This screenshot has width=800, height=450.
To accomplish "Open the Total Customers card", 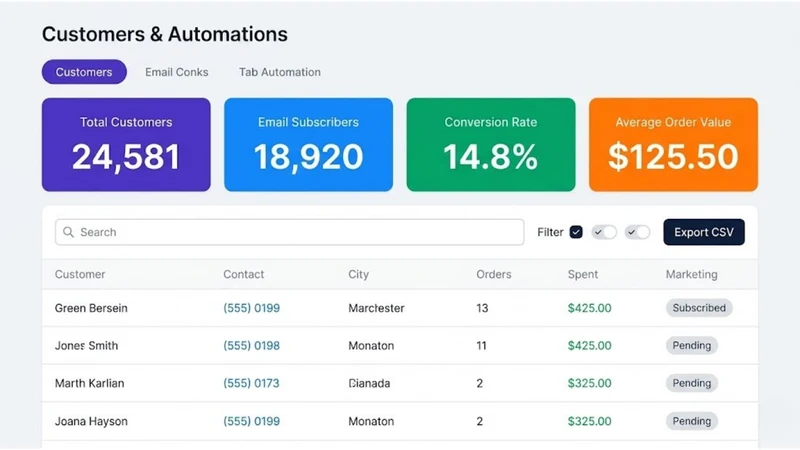I will pos(126,145).
